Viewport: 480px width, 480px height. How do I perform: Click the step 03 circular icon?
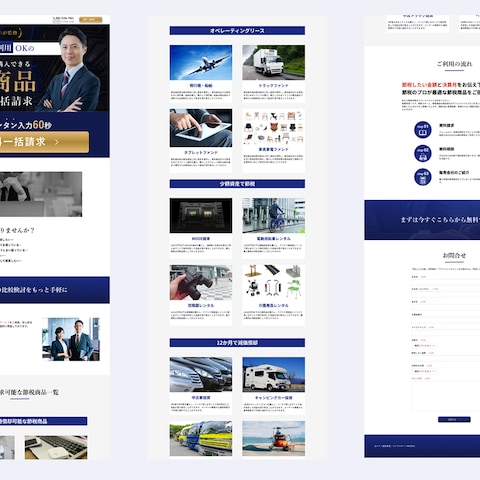click(x=423, y=177)
